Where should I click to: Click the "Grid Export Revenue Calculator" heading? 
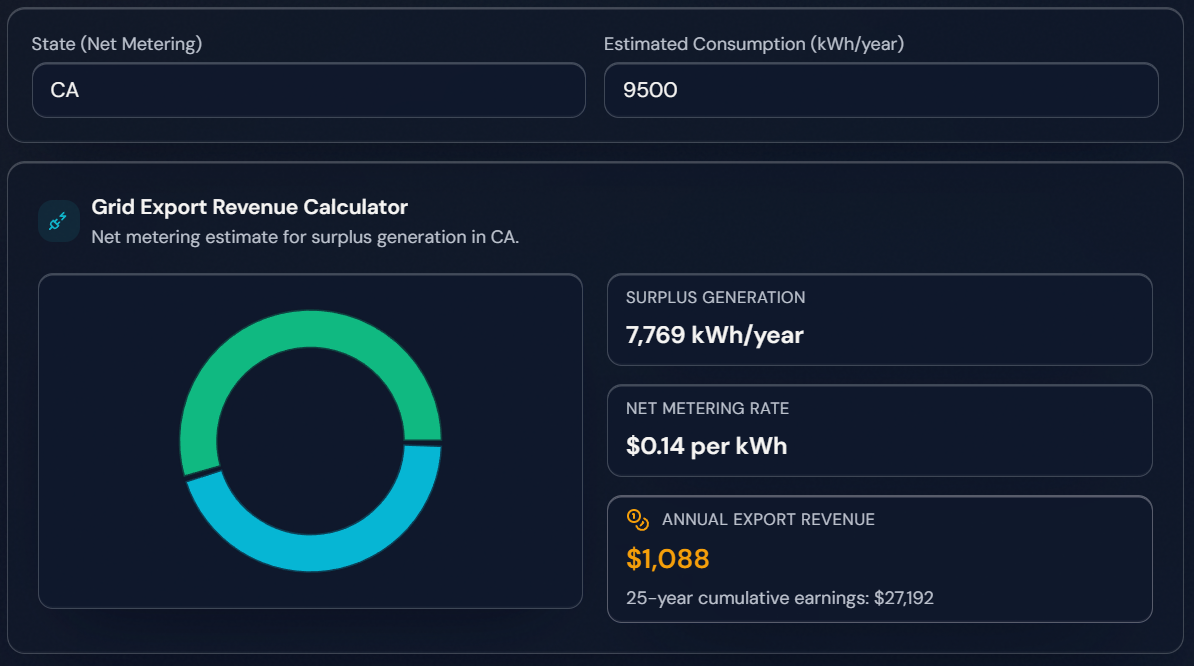point(249,207)
